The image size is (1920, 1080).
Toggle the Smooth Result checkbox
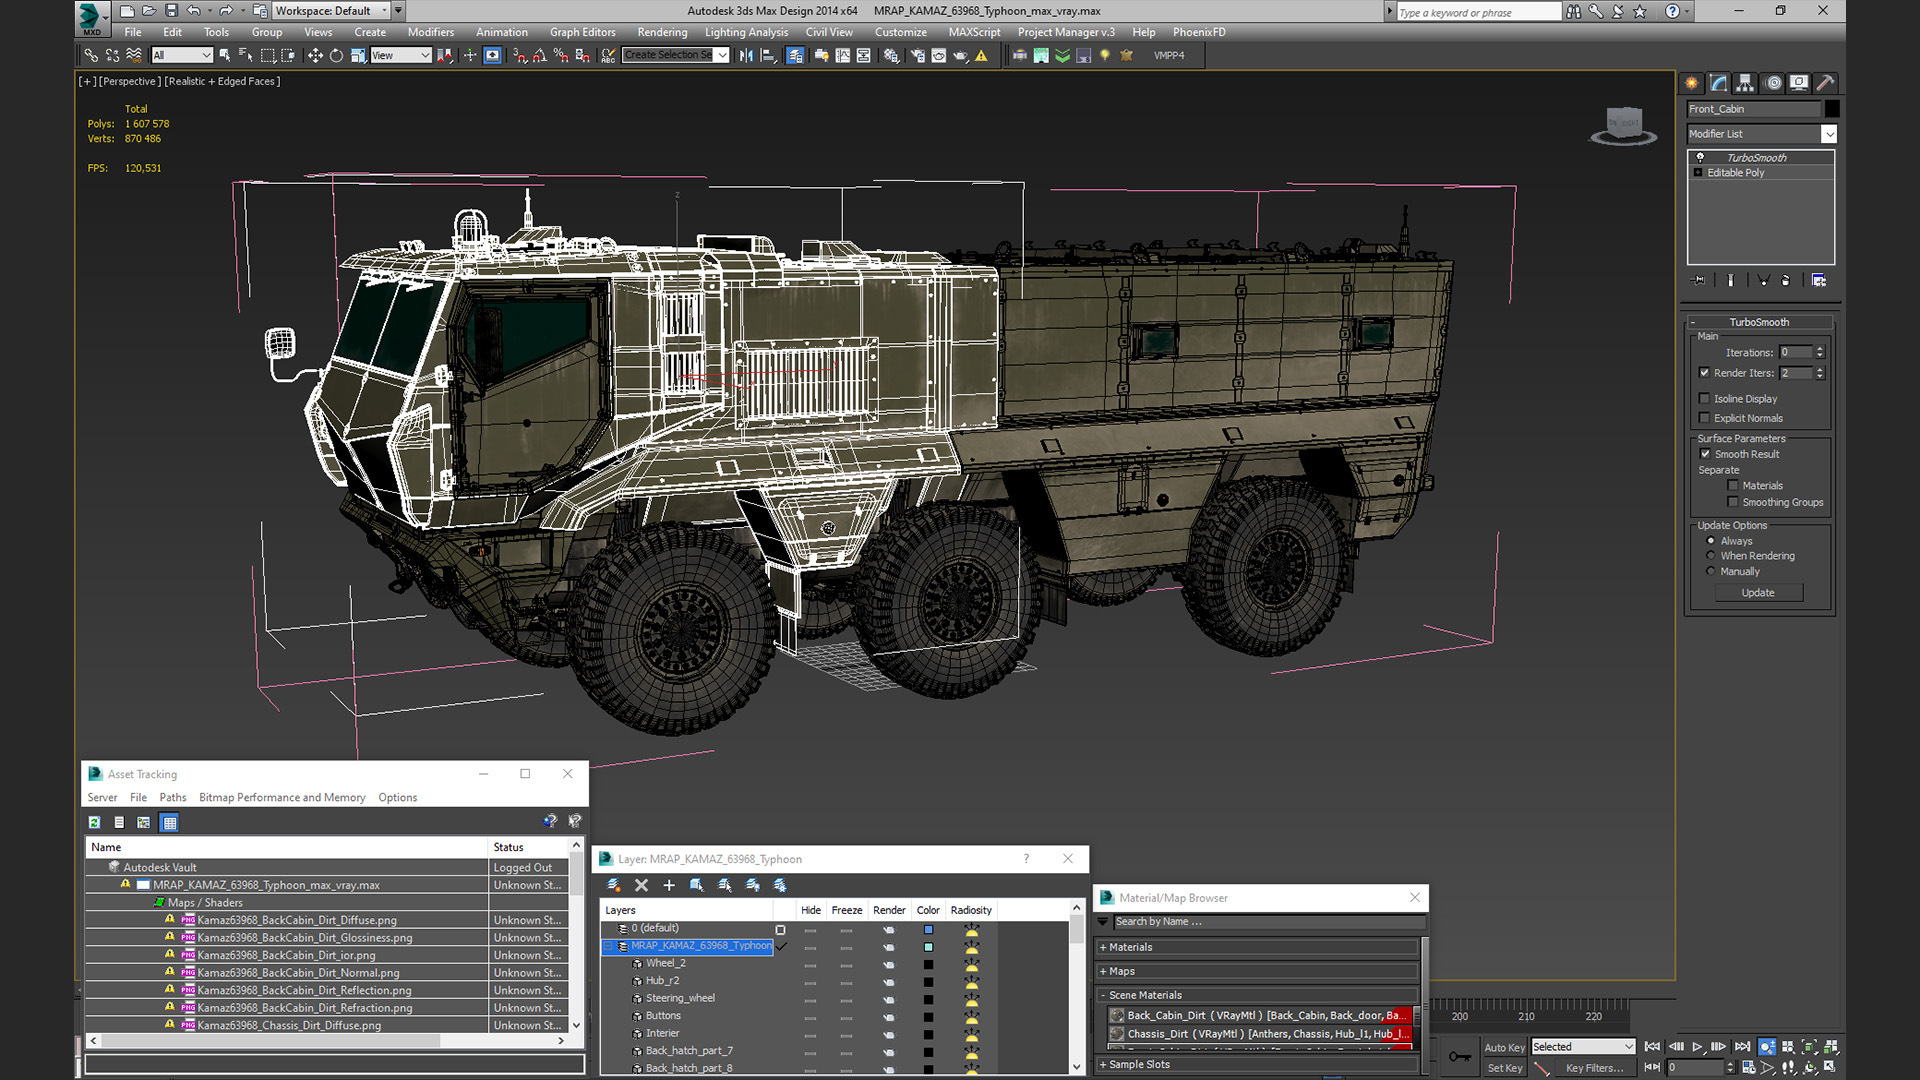(x=1706, y=454)
